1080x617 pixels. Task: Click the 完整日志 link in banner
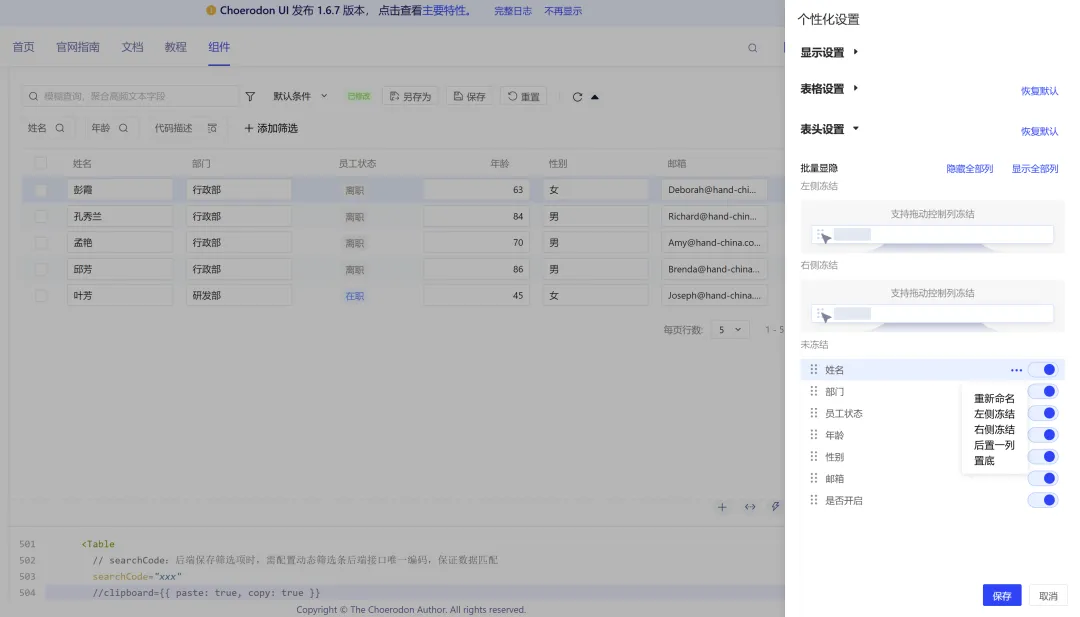512,11
